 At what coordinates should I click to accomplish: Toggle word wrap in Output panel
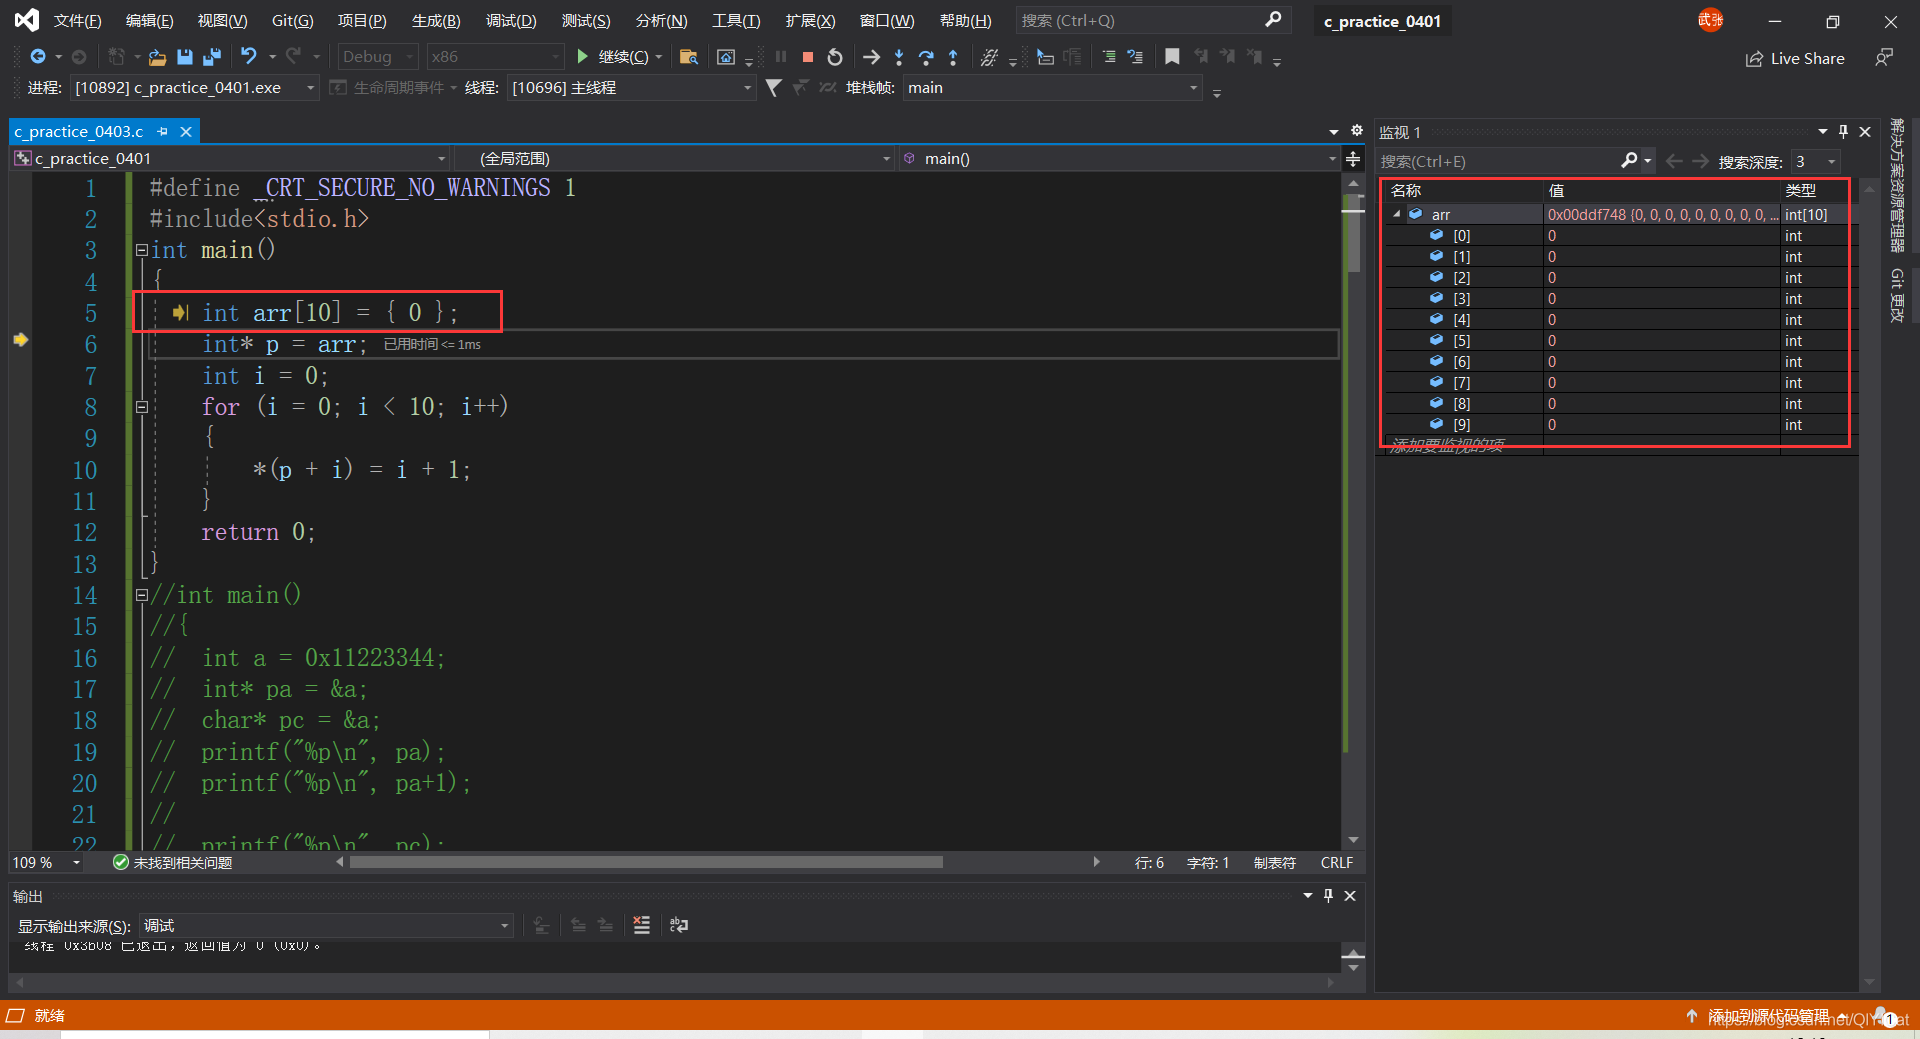coord(679,925)
